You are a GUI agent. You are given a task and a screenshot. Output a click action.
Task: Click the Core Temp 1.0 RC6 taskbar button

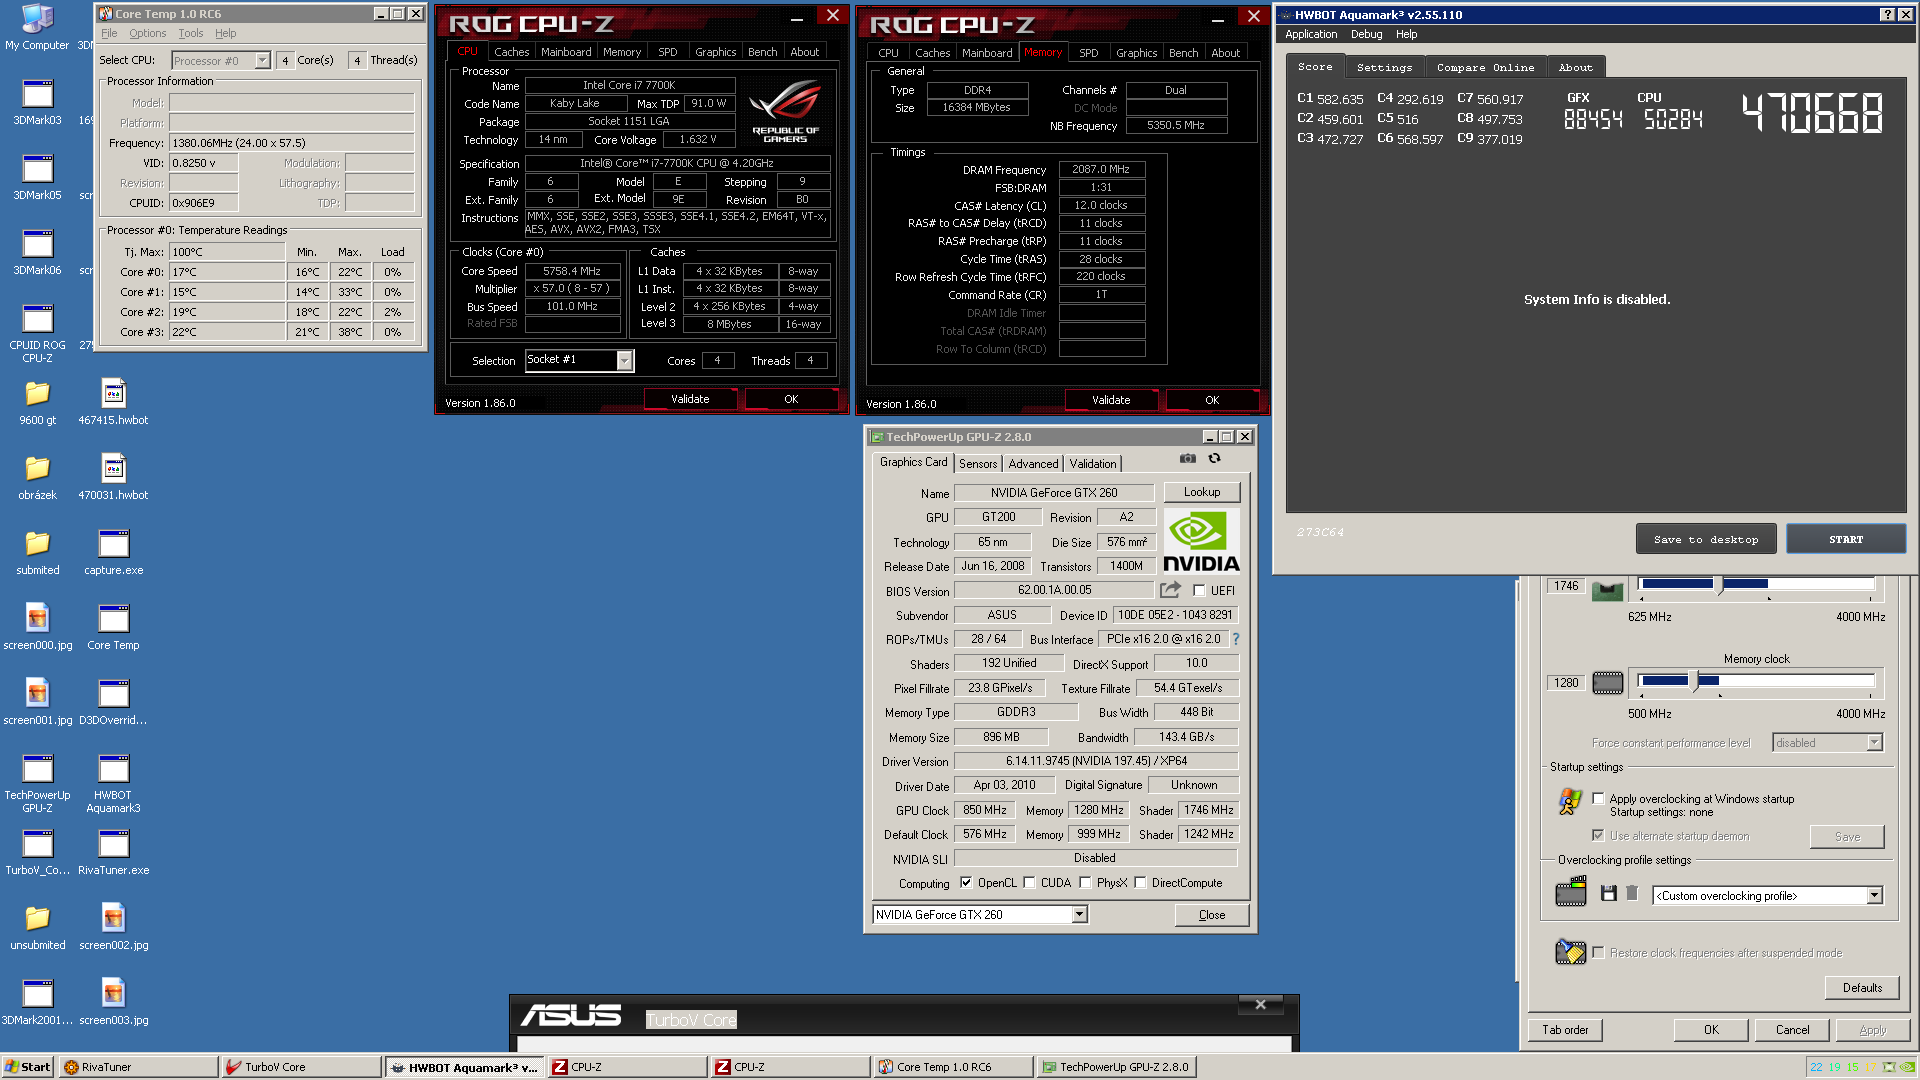[952, 1067]
